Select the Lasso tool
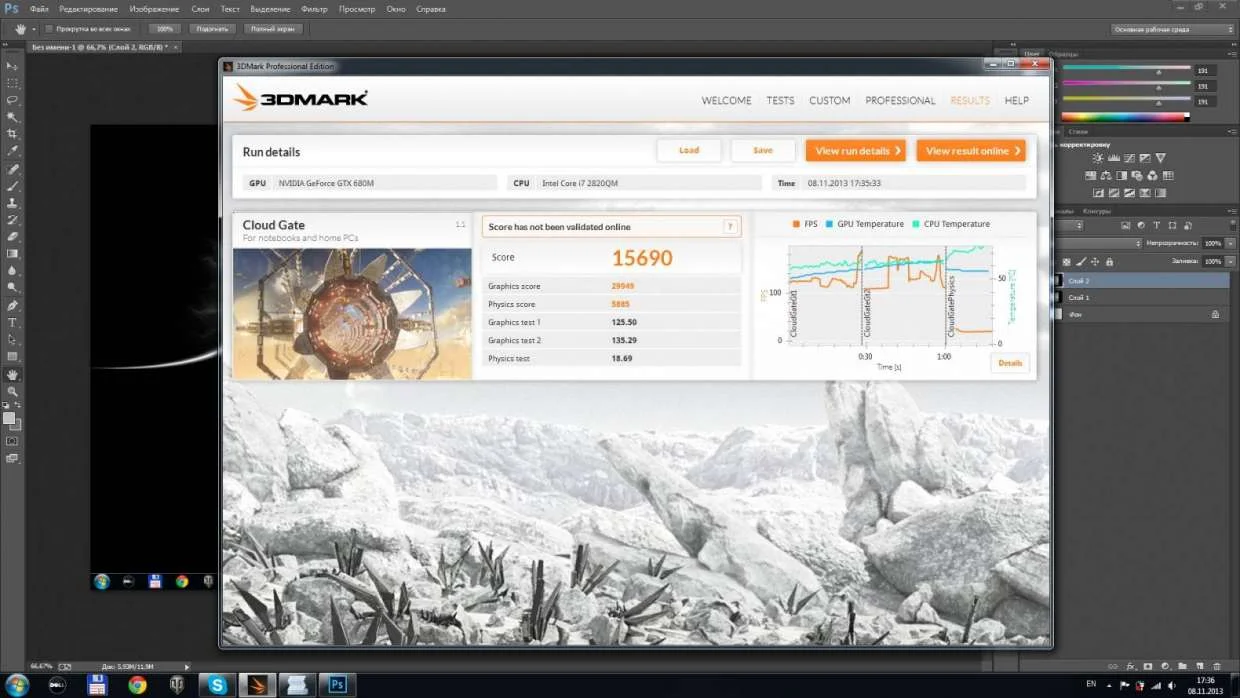 click(13, 100)
